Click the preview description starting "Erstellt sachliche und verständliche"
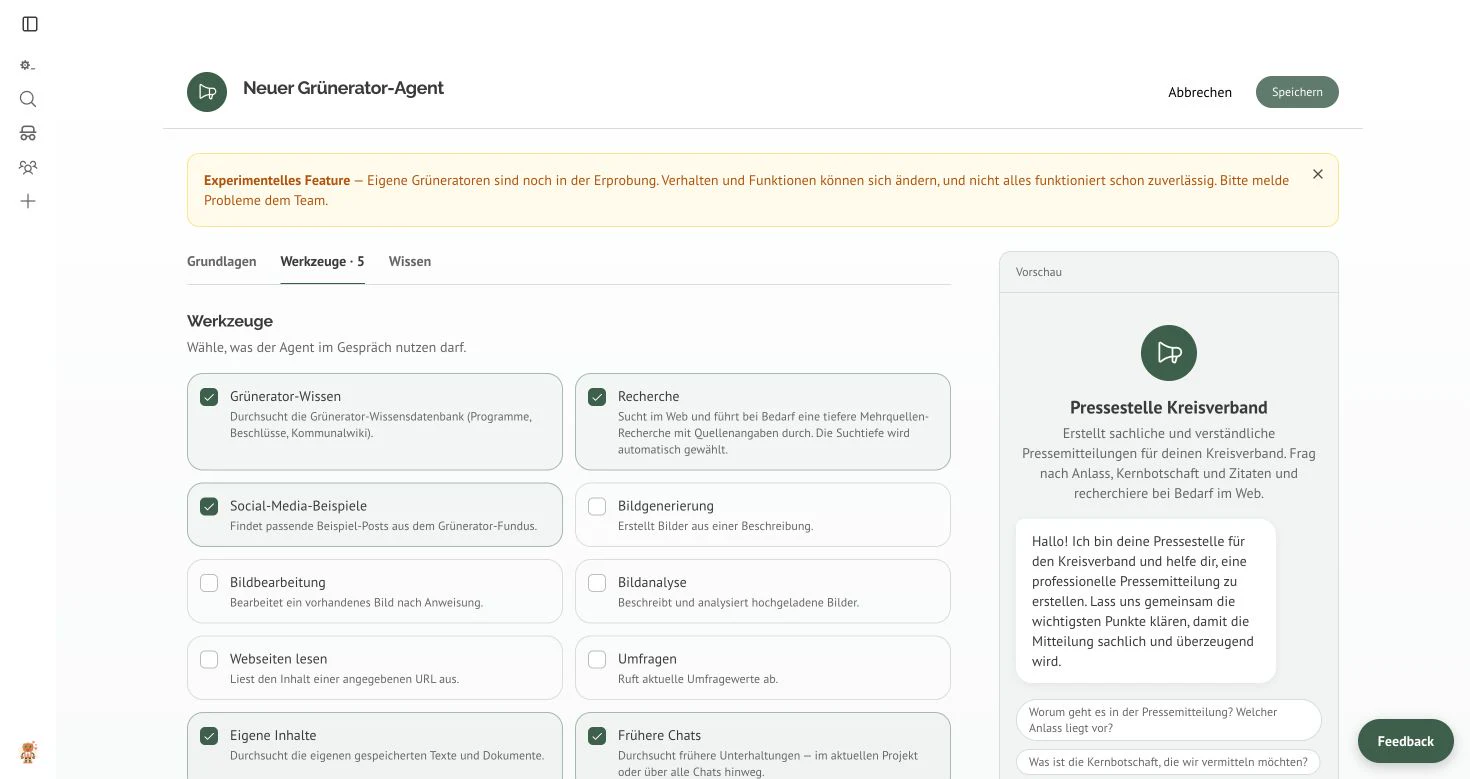 tap(1168, 463)
